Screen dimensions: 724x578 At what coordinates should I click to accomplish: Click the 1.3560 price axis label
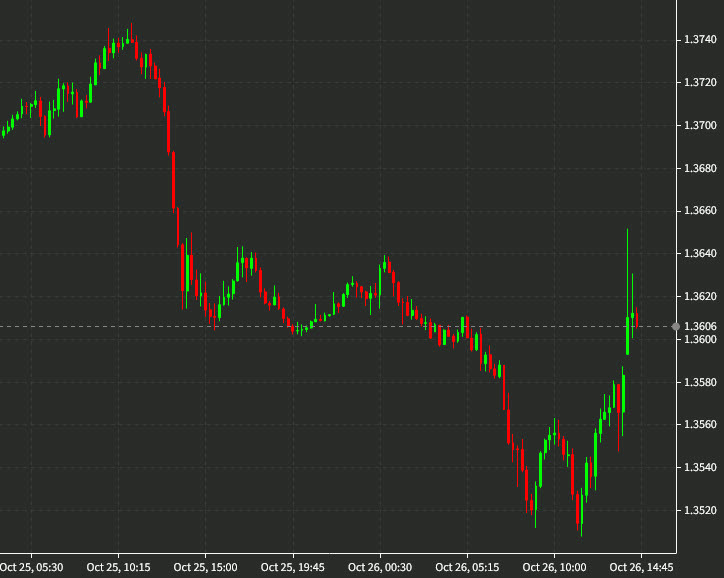click(x=700, y=425)
